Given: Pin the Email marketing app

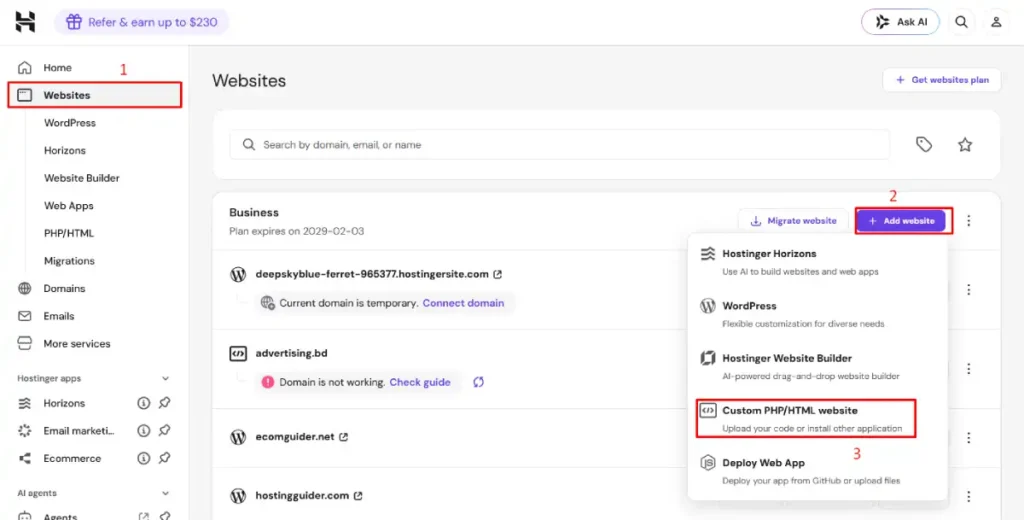Looking at the screenshot, I should click(165, 431).
